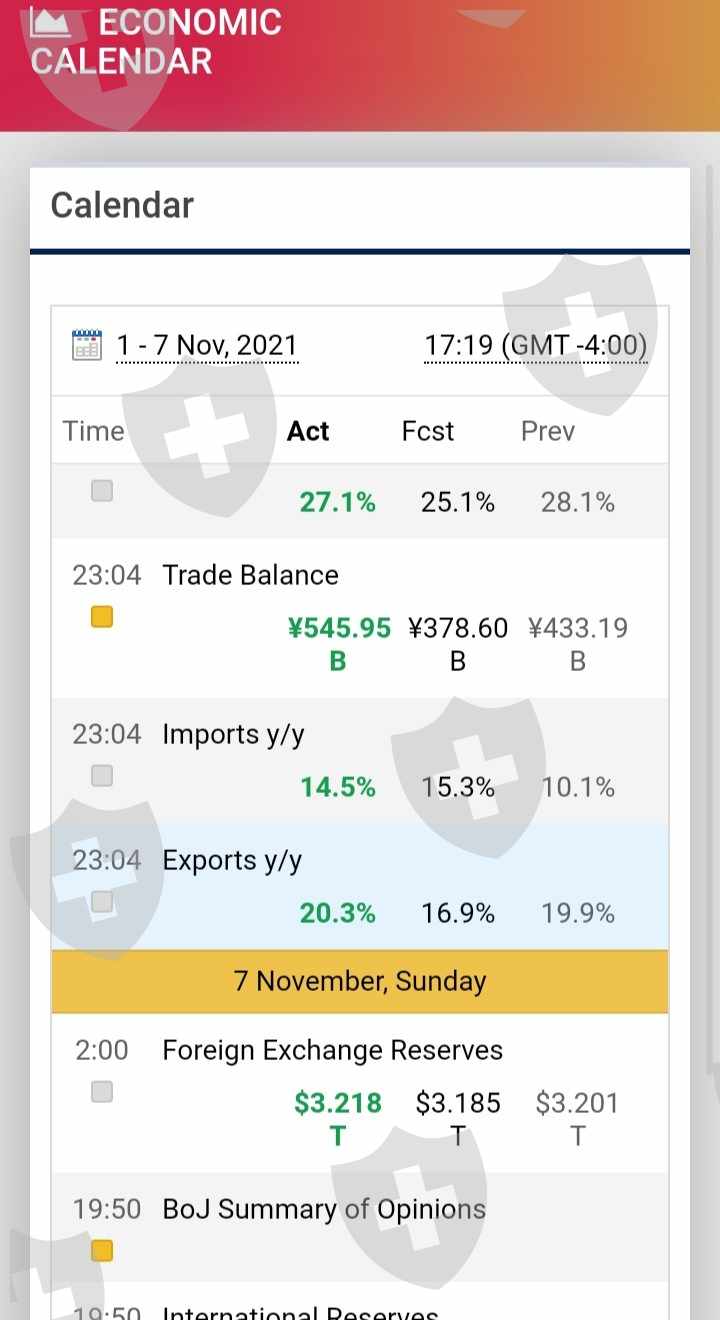The height and width of the screenshot is (1320, 720).
Task: Click the yellow impact marker under BoJ Summary
Action: click(102, 1250)
